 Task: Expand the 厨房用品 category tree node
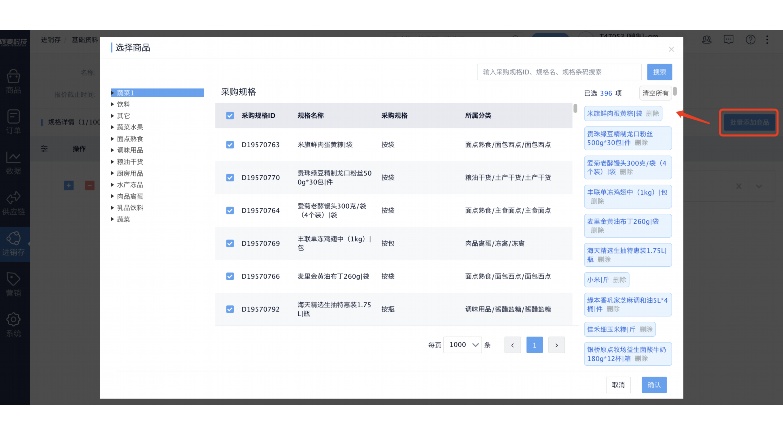[x=113, y=173]
